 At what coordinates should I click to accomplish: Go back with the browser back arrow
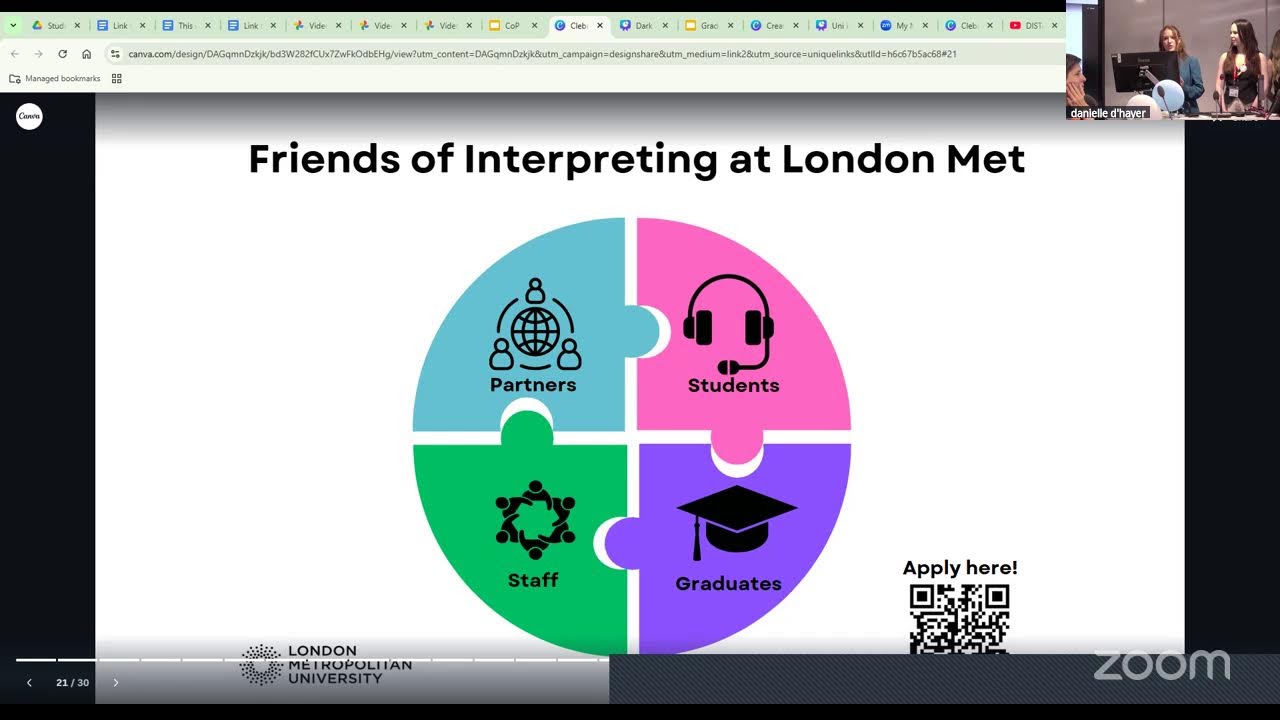coord(14,54)
